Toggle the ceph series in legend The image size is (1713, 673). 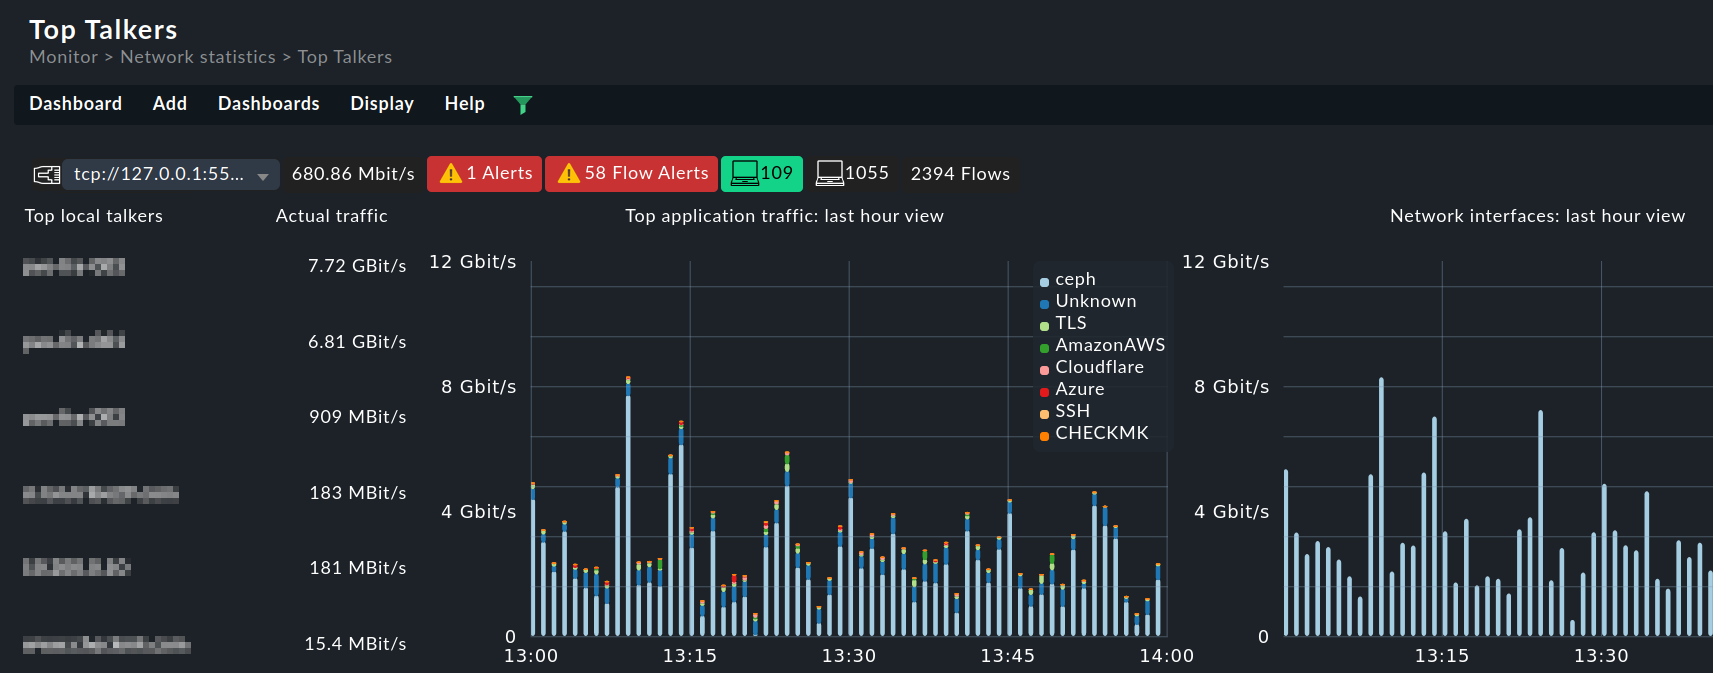(1074, 280)
